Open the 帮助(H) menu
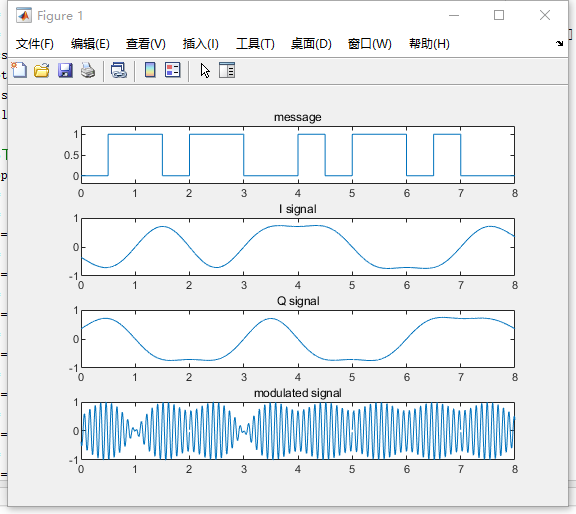This screenshot has height=514, width=576. tap(429, 44)
